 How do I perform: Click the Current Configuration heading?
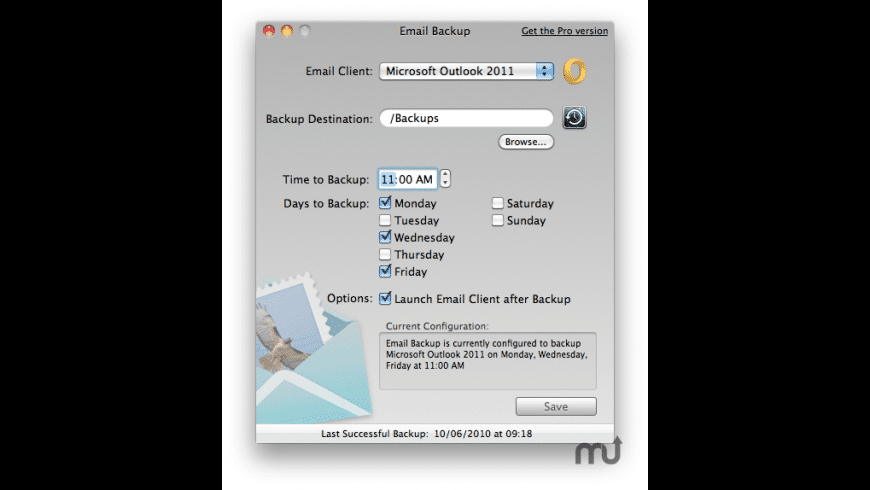click(437, 326)
